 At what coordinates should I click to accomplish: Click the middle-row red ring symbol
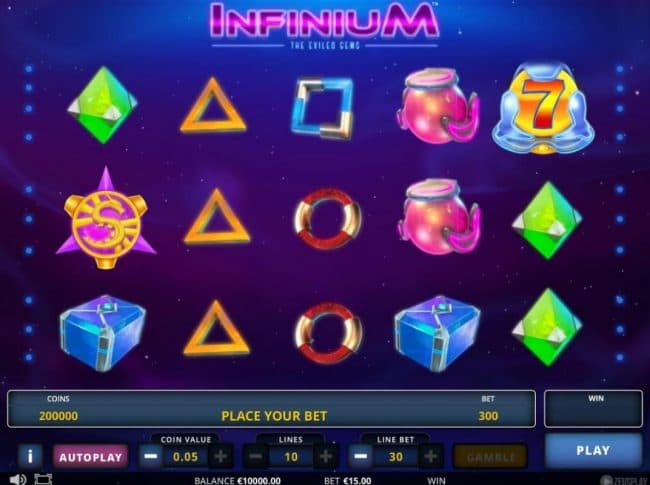327,218
